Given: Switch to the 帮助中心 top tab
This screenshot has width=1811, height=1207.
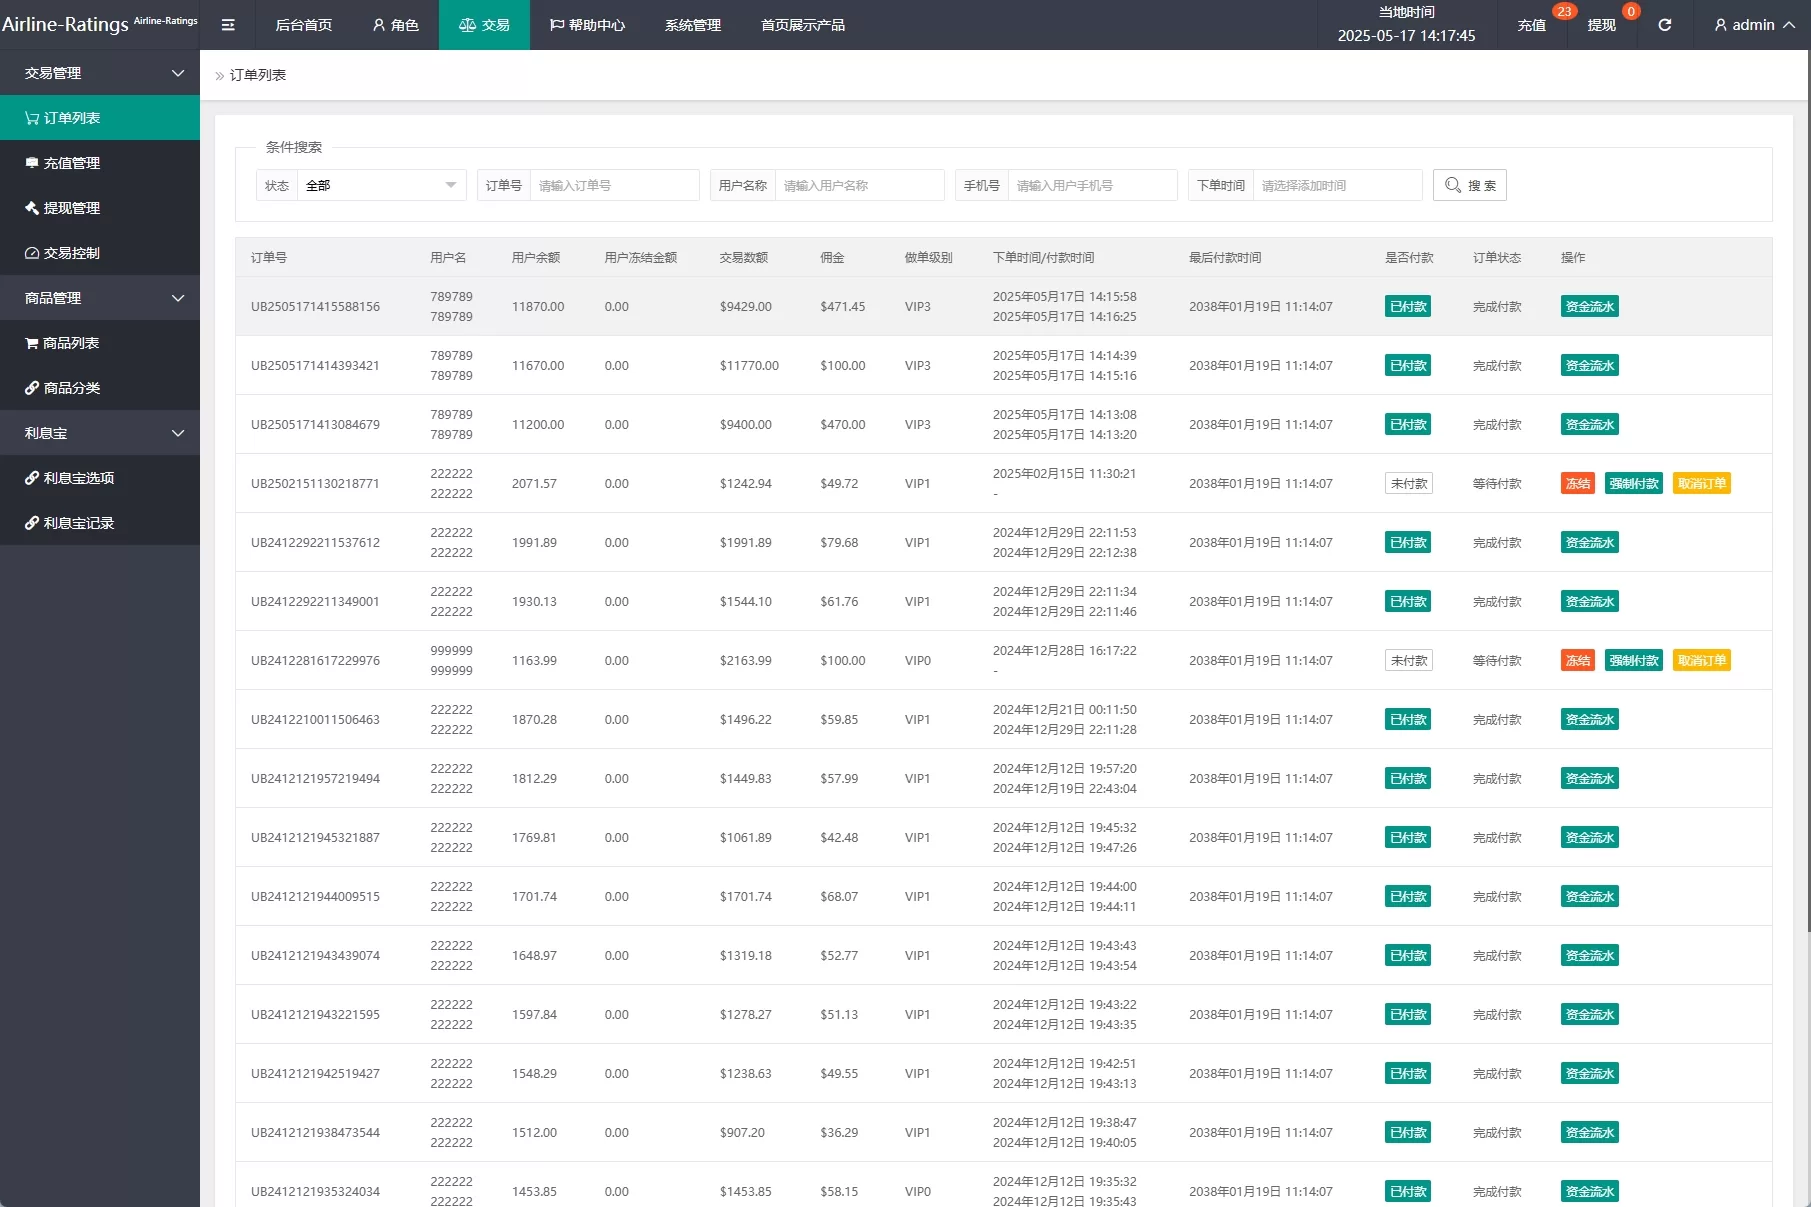Looking at the screenshot, I should click(587, 25).
